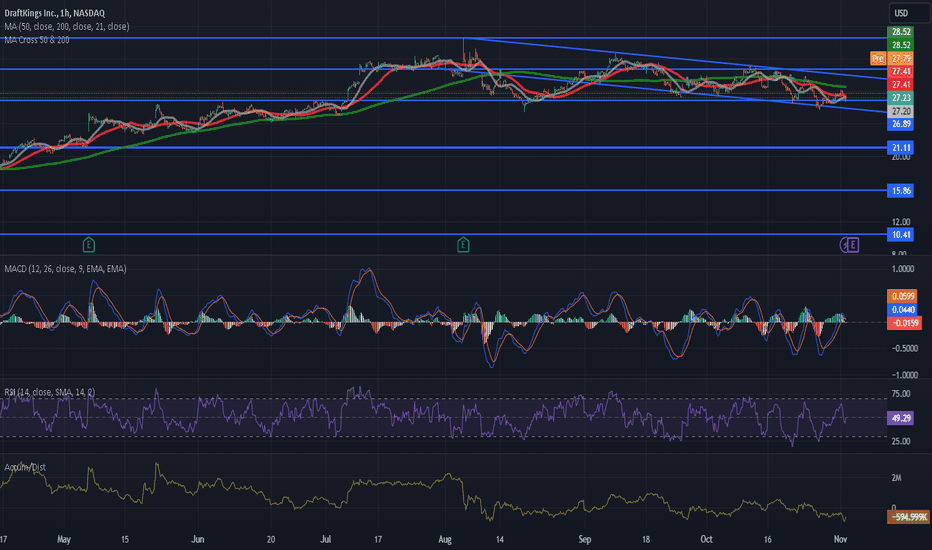Viewport: 932px width, 550px height.
Task: Click the blue 26.89 price label
Action: click(900, 124)
